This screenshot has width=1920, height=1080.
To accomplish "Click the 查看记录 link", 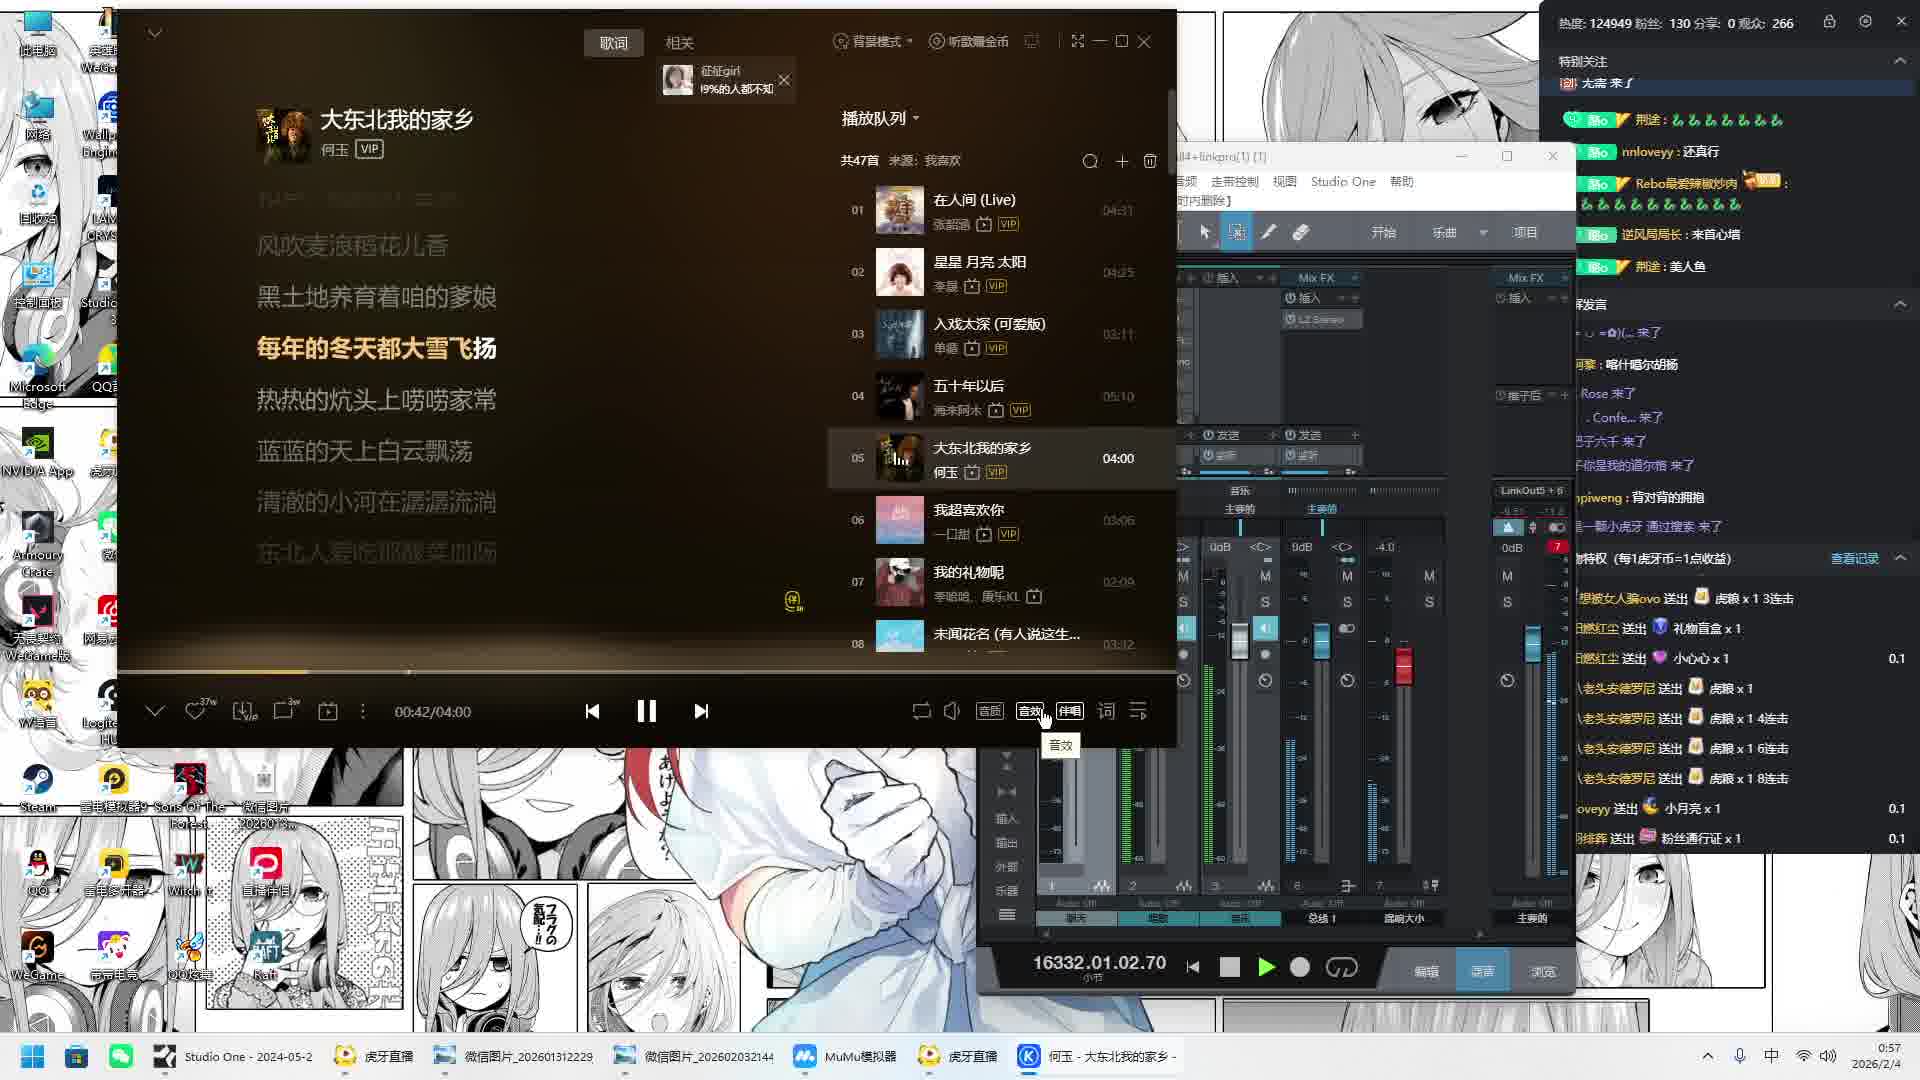I will [x=1854, y=558].
